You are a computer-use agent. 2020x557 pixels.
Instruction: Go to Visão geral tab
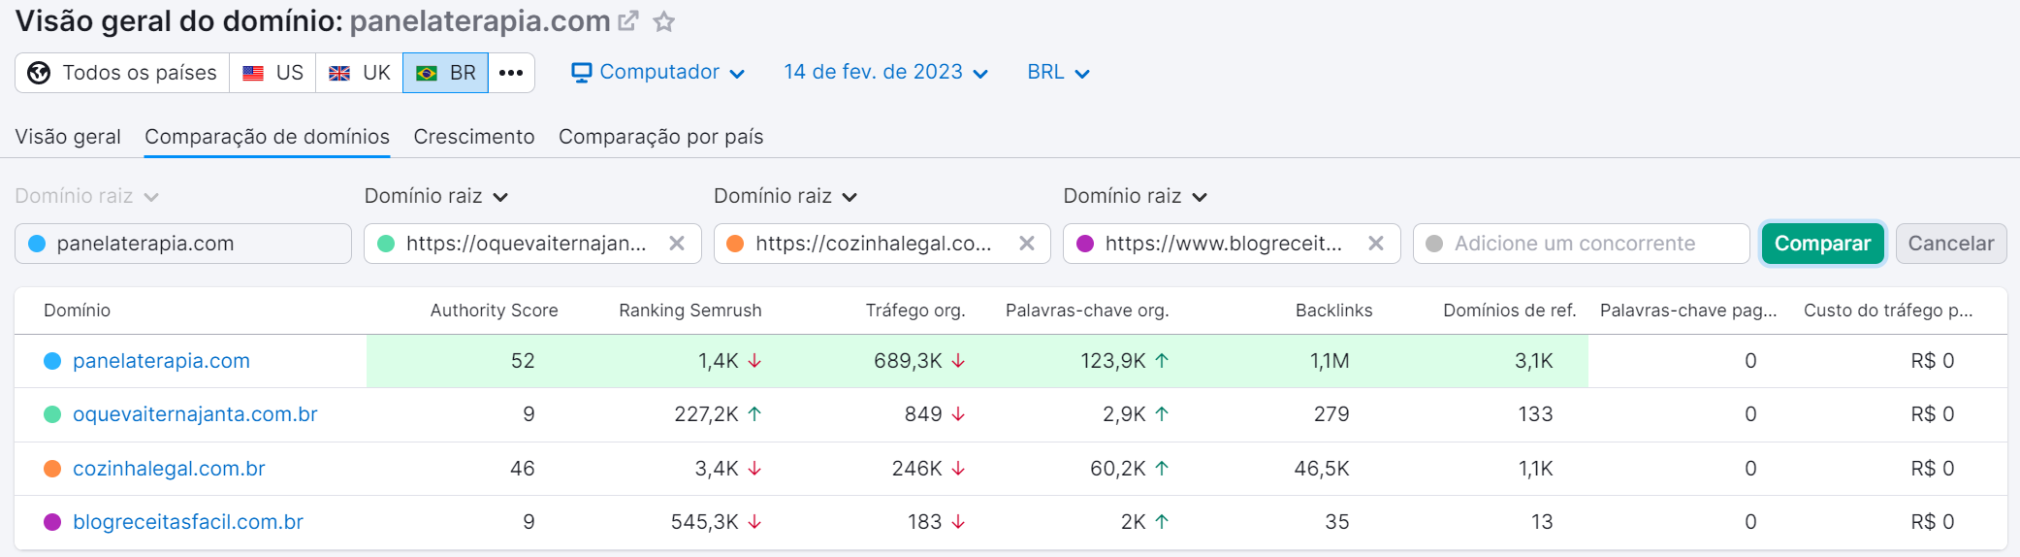click(x=68, y=137)
